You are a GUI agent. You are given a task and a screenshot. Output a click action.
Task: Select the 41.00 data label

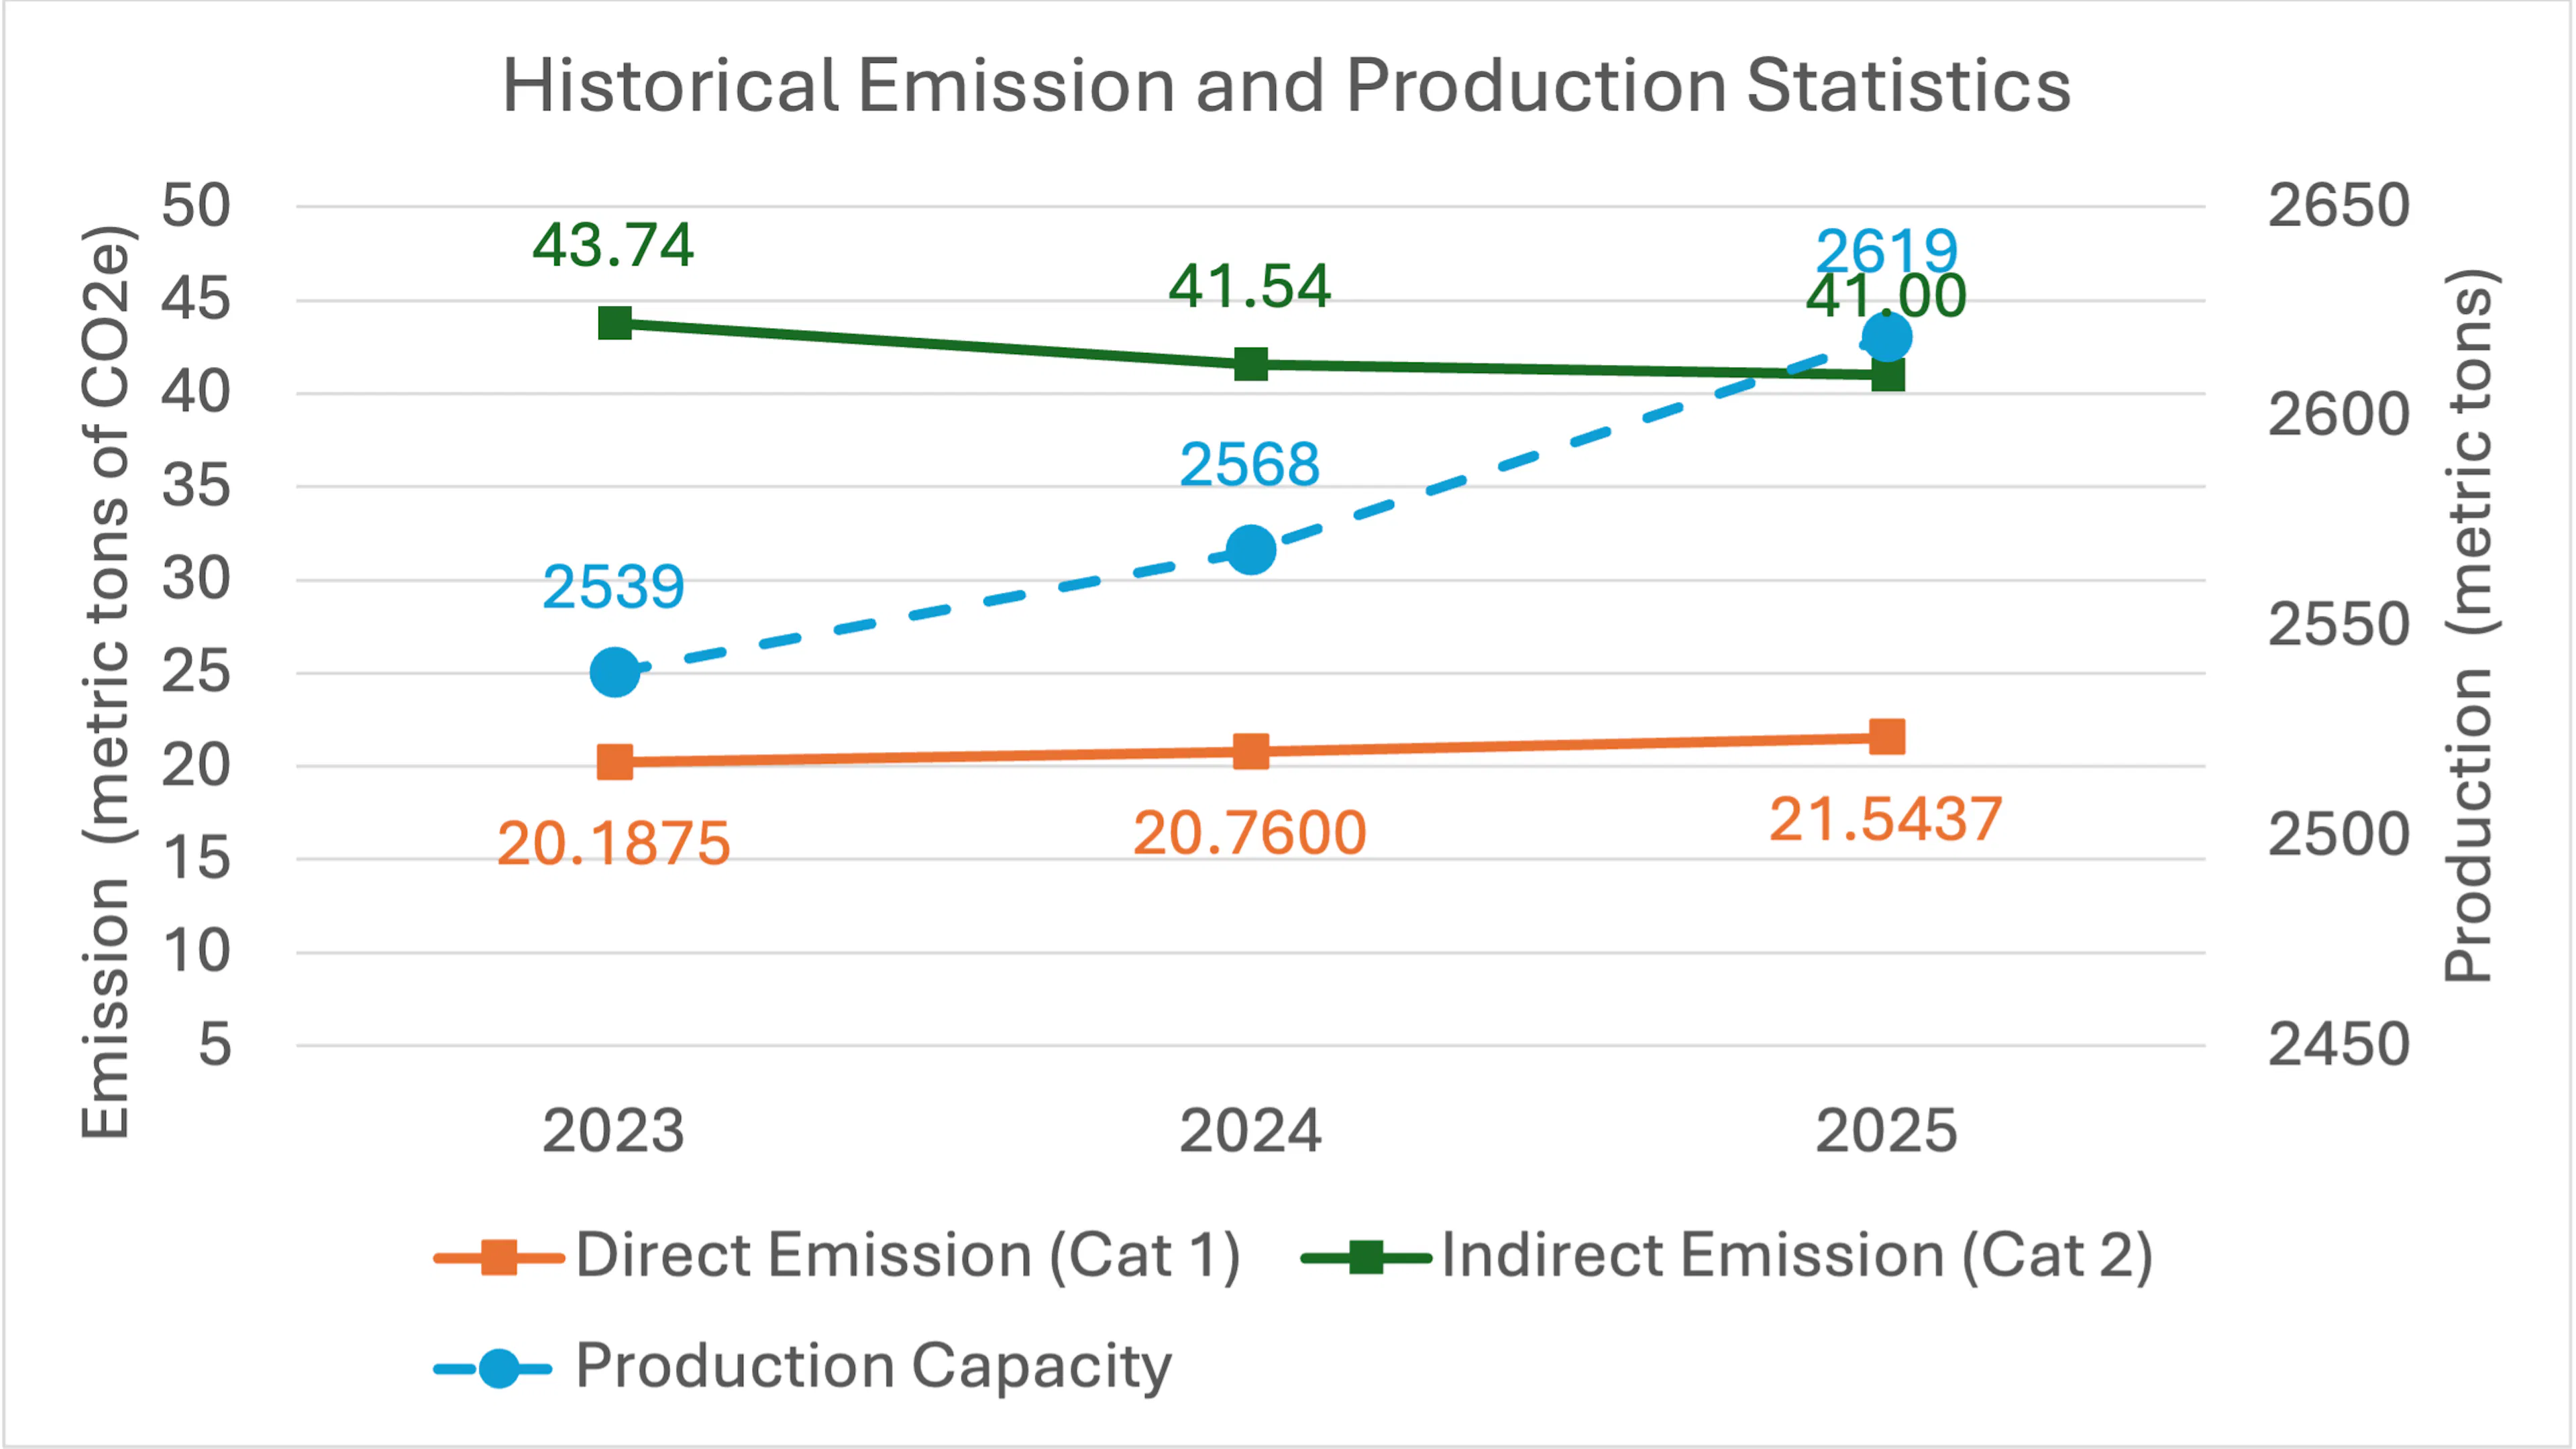click(x=1886, y=297)
